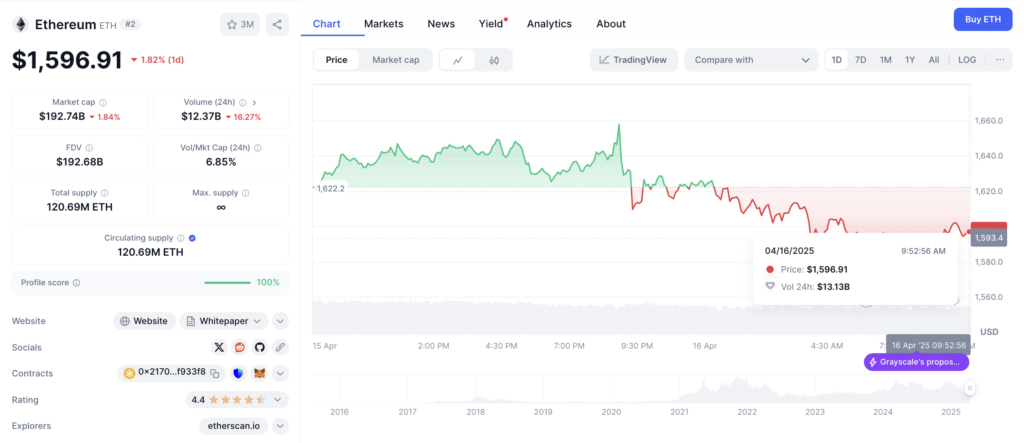Open the GitHub social icon
This screenshot has width=1024, height=443.
coord(260,347)
